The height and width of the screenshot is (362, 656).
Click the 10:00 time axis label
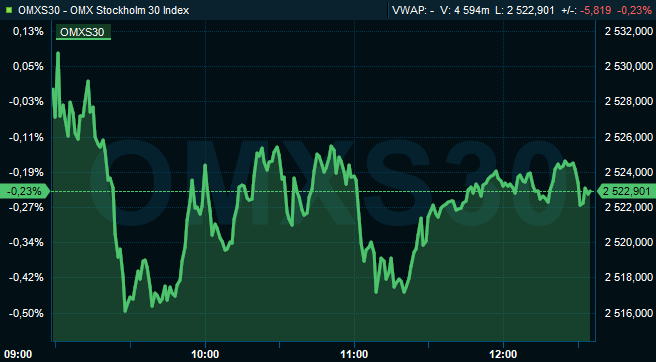(x=205, y=354)
